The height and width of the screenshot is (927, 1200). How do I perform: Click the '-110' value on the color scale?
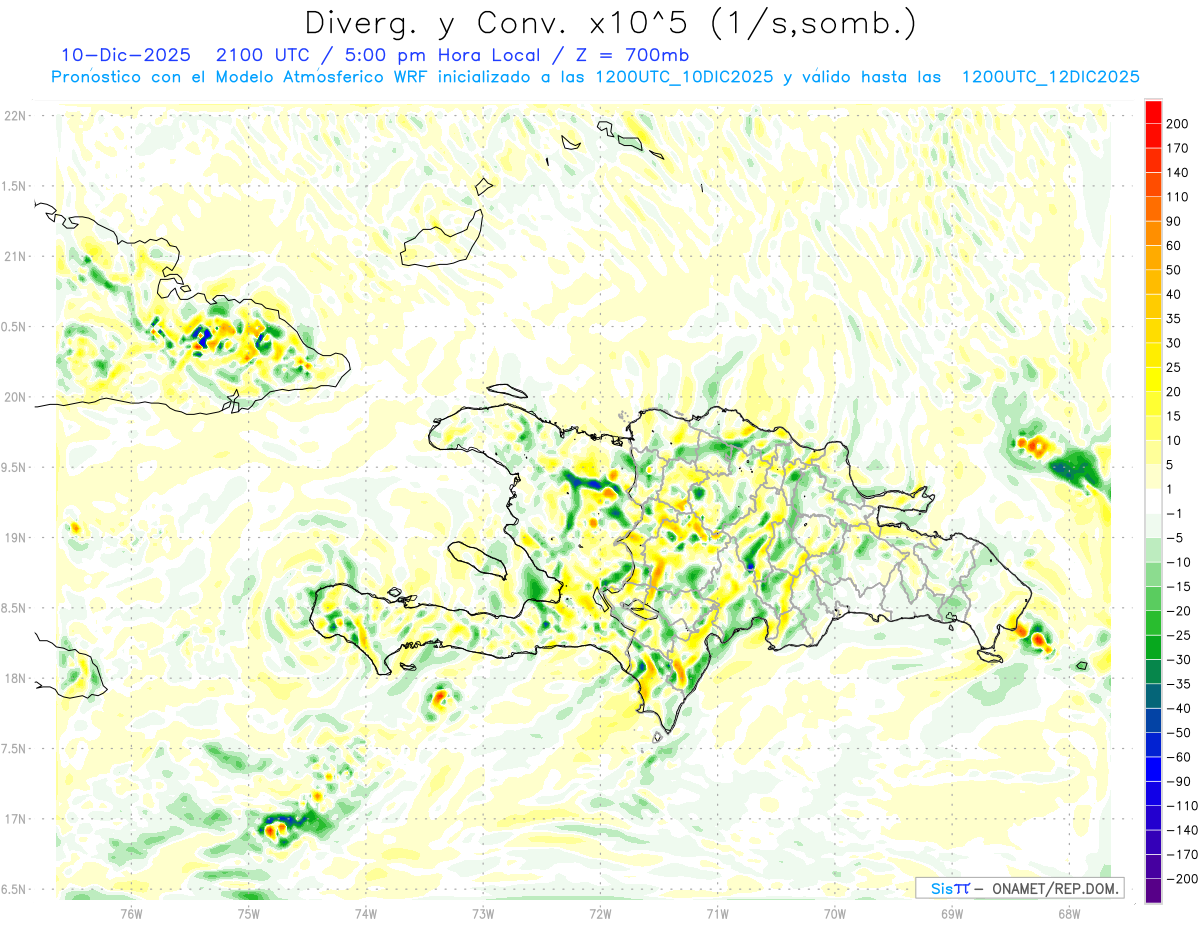click(1180, 806)
